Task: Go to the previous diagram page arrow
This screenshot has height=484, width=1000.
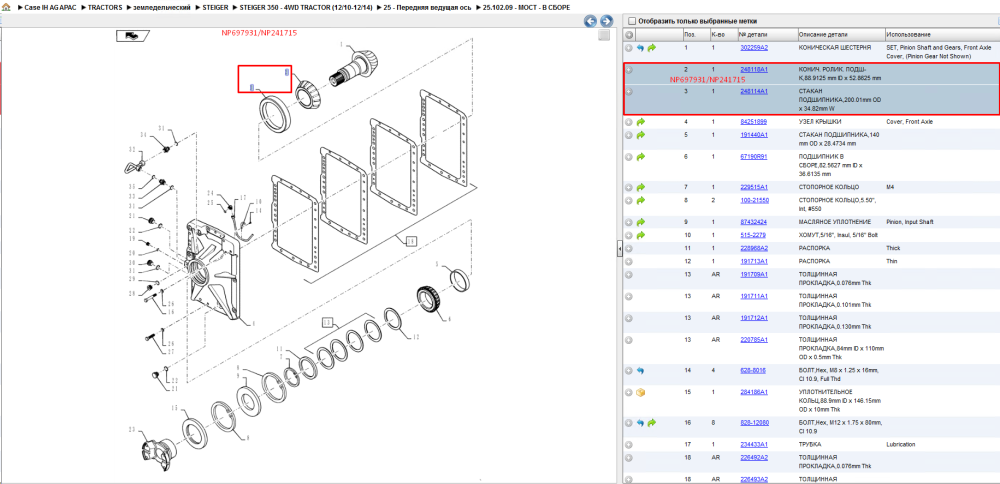Action: tap(591, 21)
